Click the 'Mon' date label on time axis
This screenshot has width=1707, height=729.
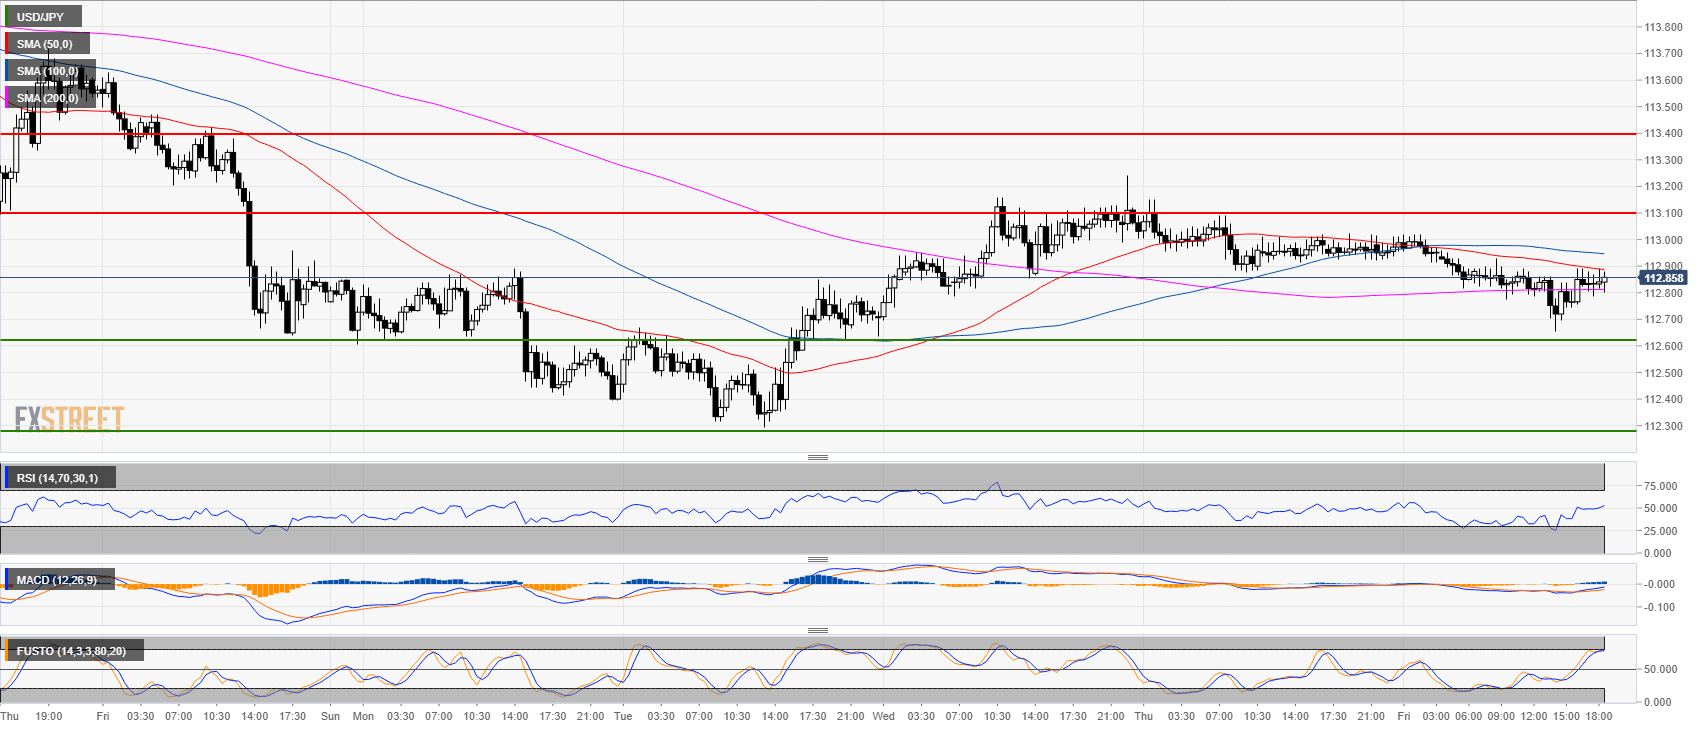[x=363, y=716]
